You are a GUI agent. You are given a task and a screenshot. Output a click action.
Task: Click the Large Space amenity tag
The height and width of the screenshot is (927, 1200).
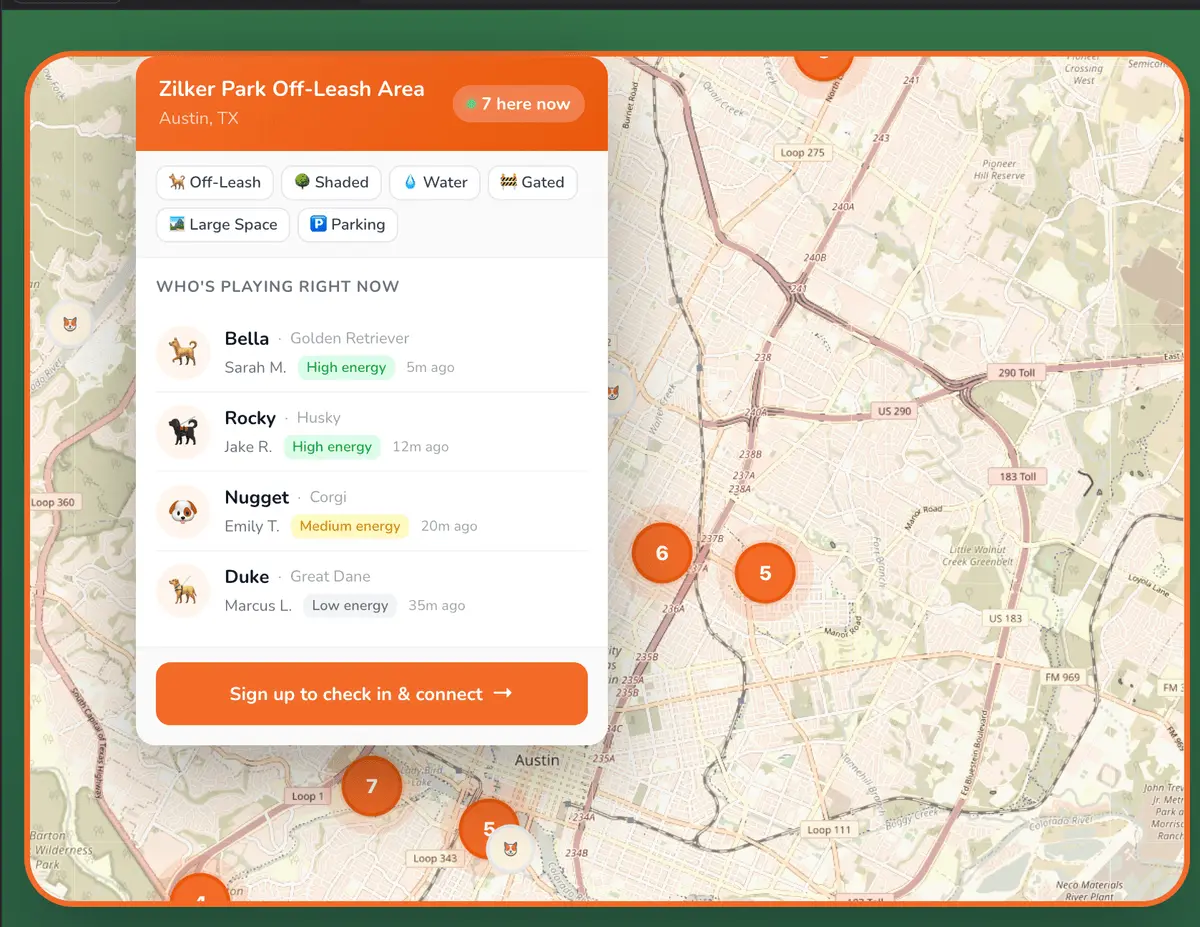223,224
